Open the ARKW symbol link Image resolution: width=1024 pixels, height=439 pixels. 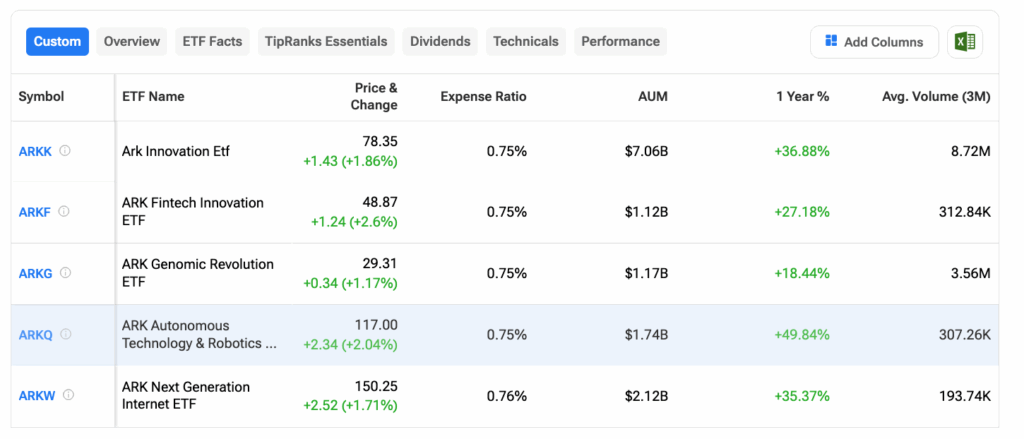[x=36, y=395]
